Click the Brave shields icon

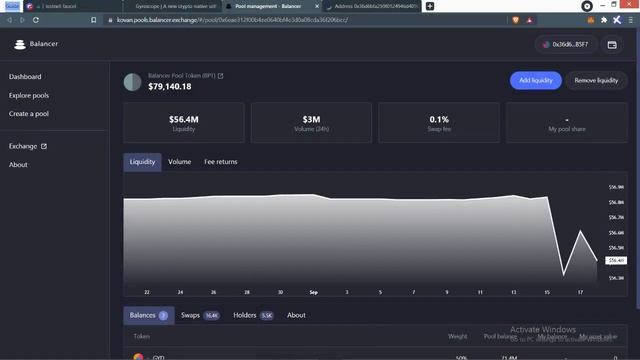coord(516,20)
